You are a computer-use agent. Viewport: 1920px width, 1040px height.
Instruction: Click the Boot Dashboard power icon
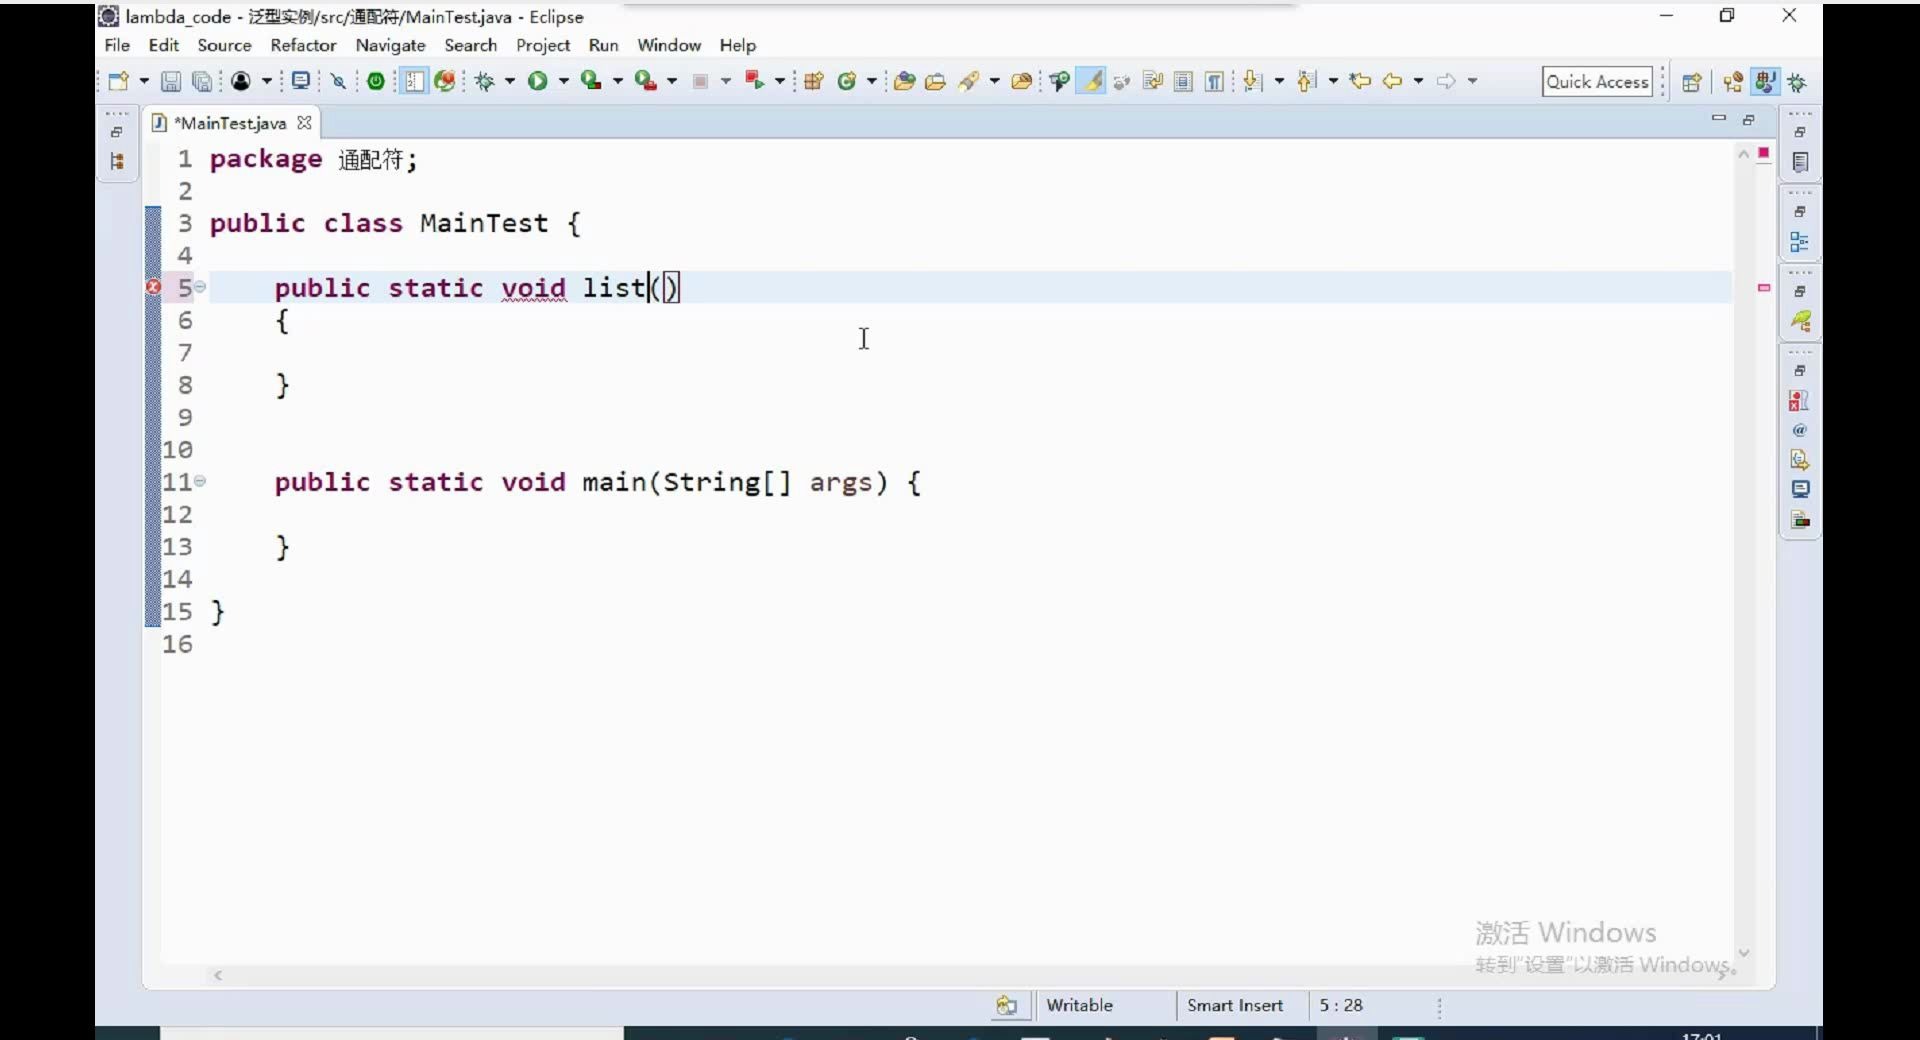376,81
